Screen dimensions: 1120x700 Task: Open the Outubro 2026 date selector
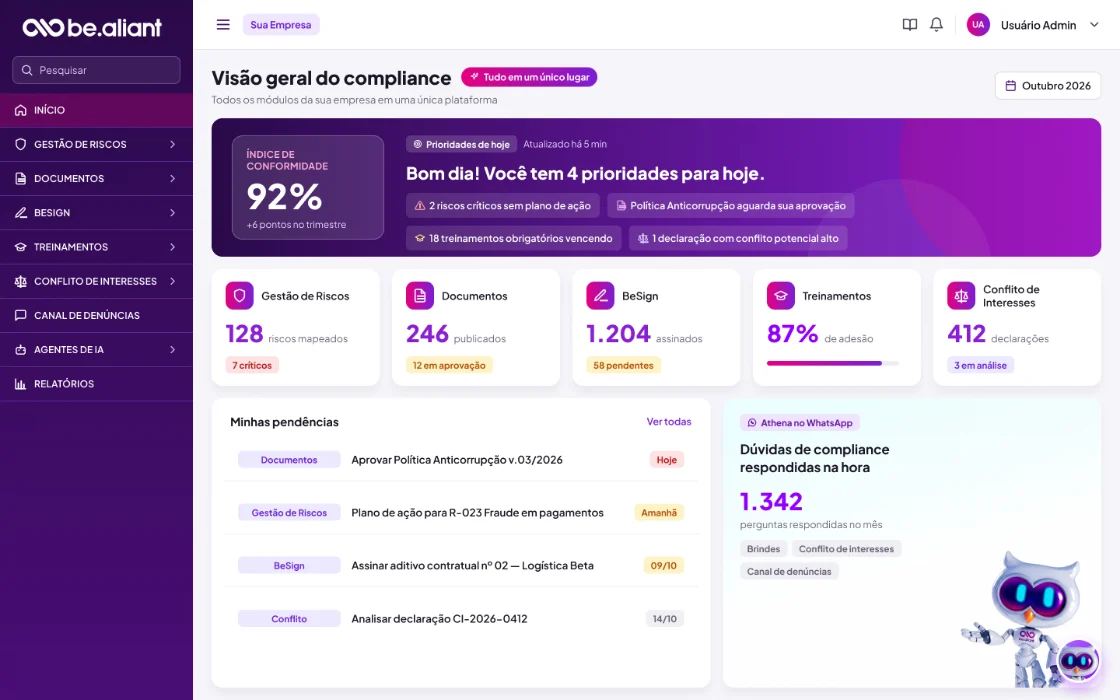1048,86
